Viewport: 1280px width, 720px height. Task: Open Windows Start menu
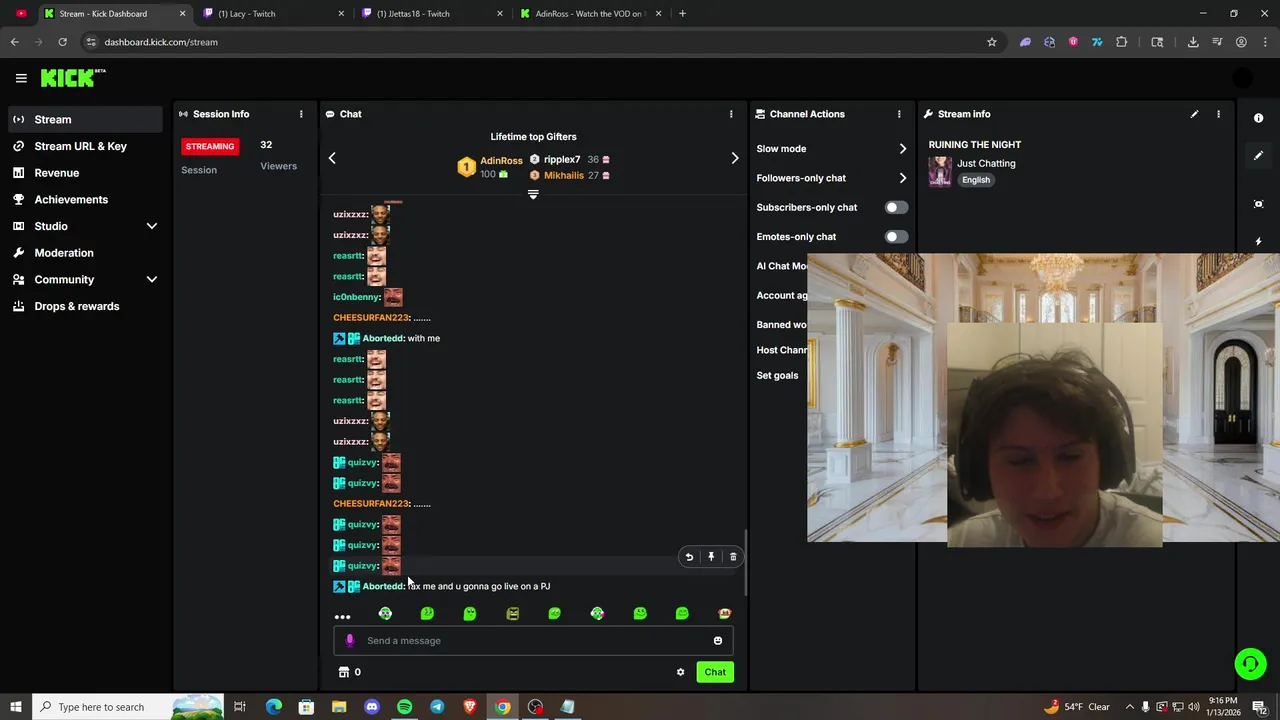click(15, 707)
